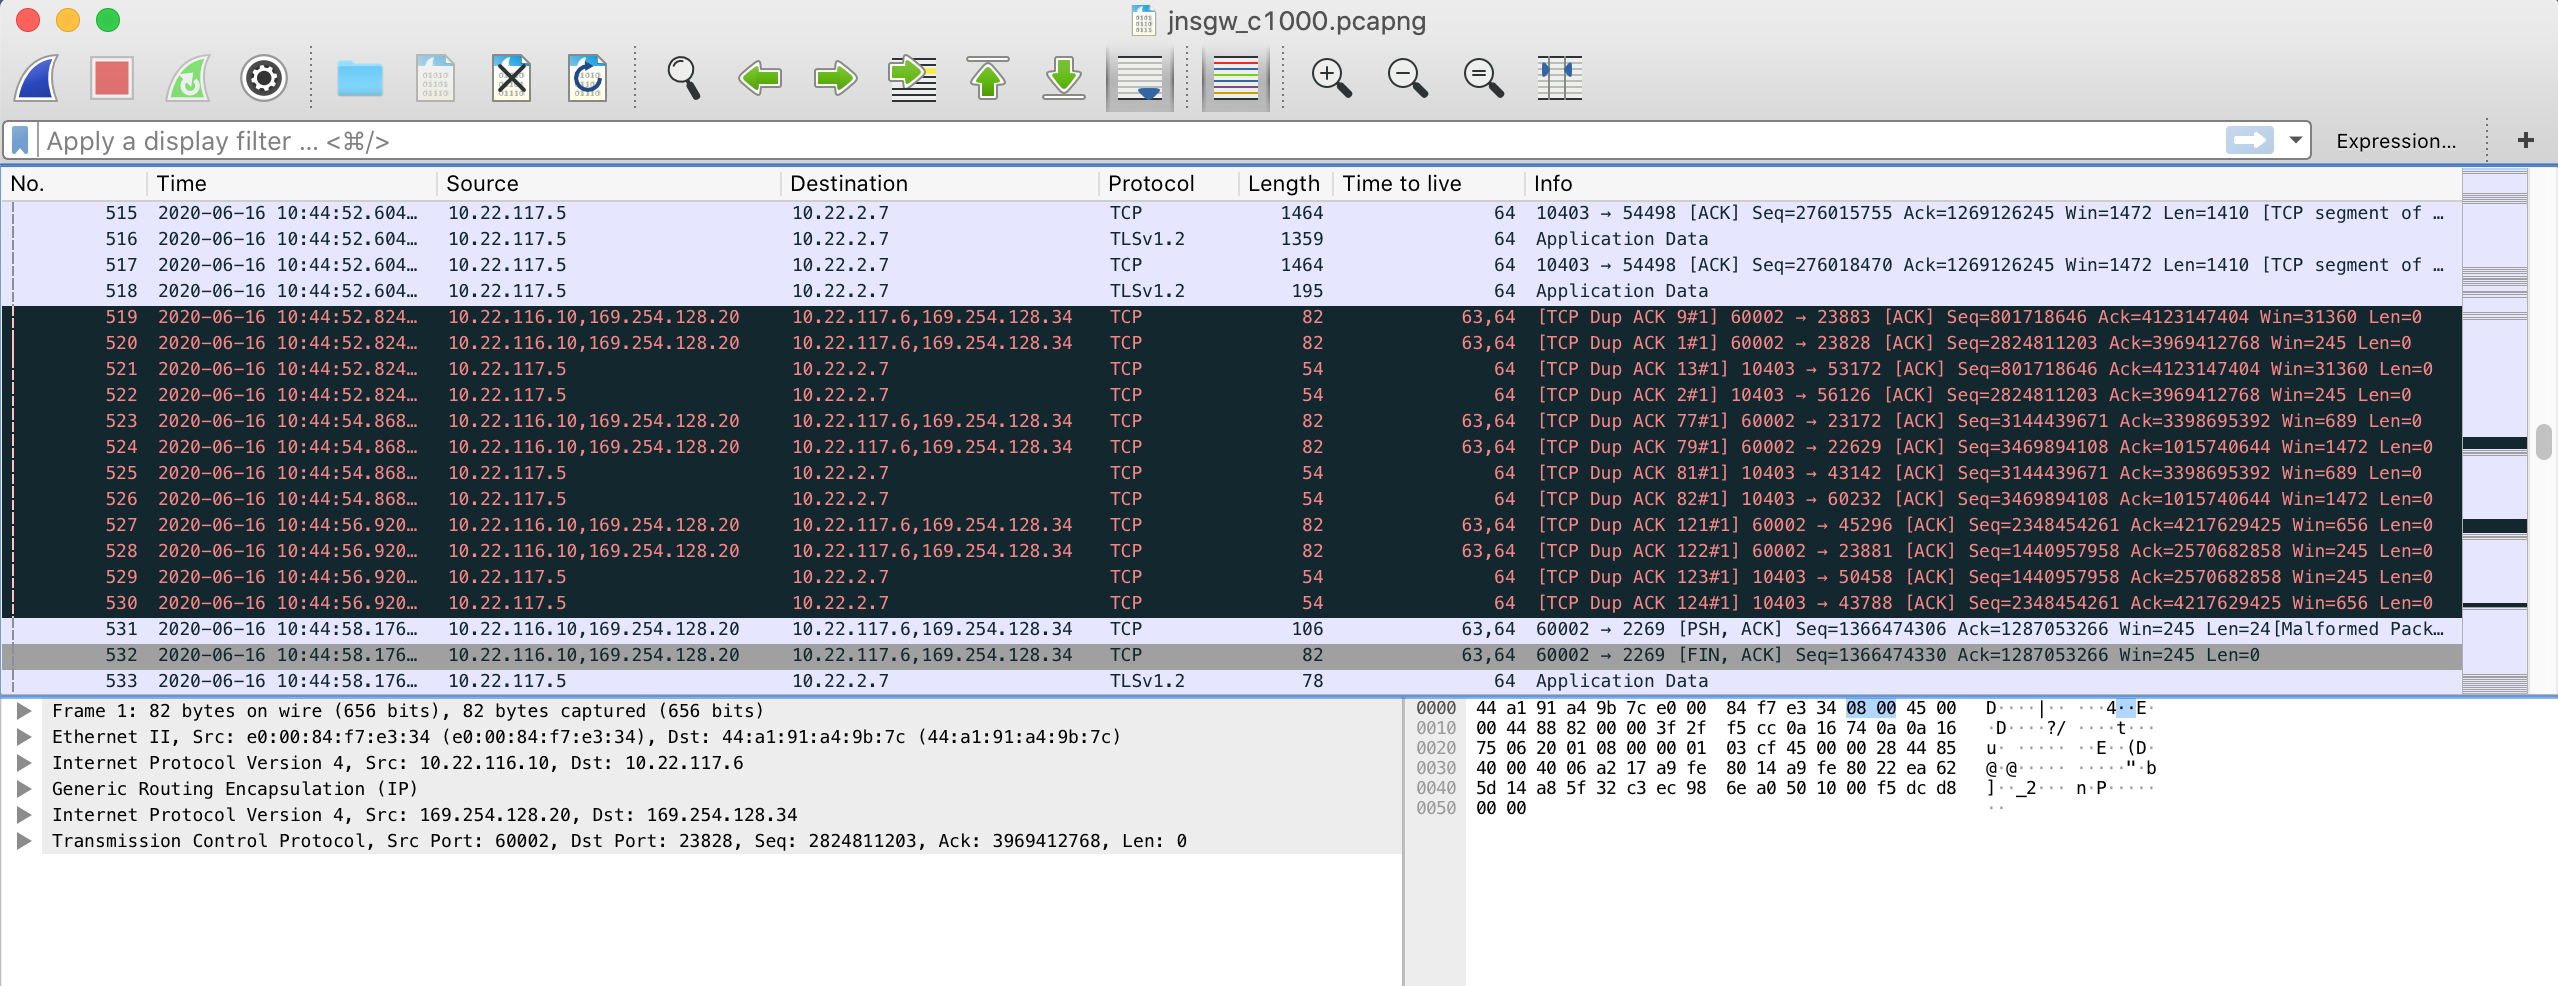
Task: Open the Expression... filter builder
Action: click(x=2398, y=140)
